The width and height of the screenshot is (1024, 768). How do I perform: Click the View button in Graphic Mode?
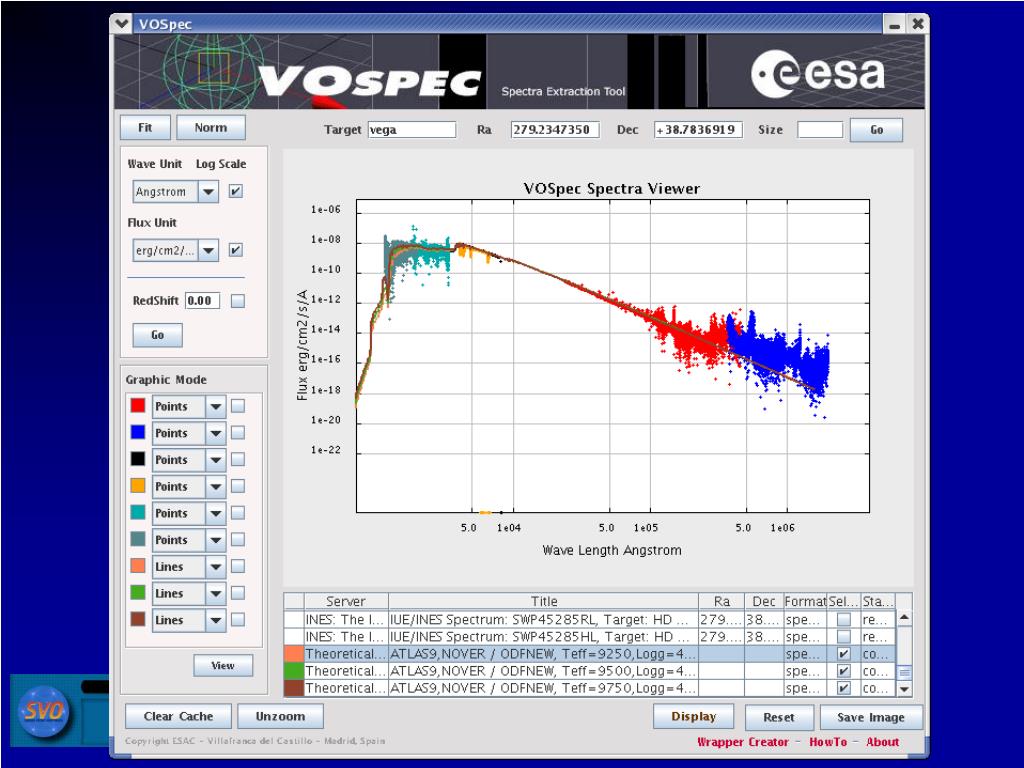(223, 665)
